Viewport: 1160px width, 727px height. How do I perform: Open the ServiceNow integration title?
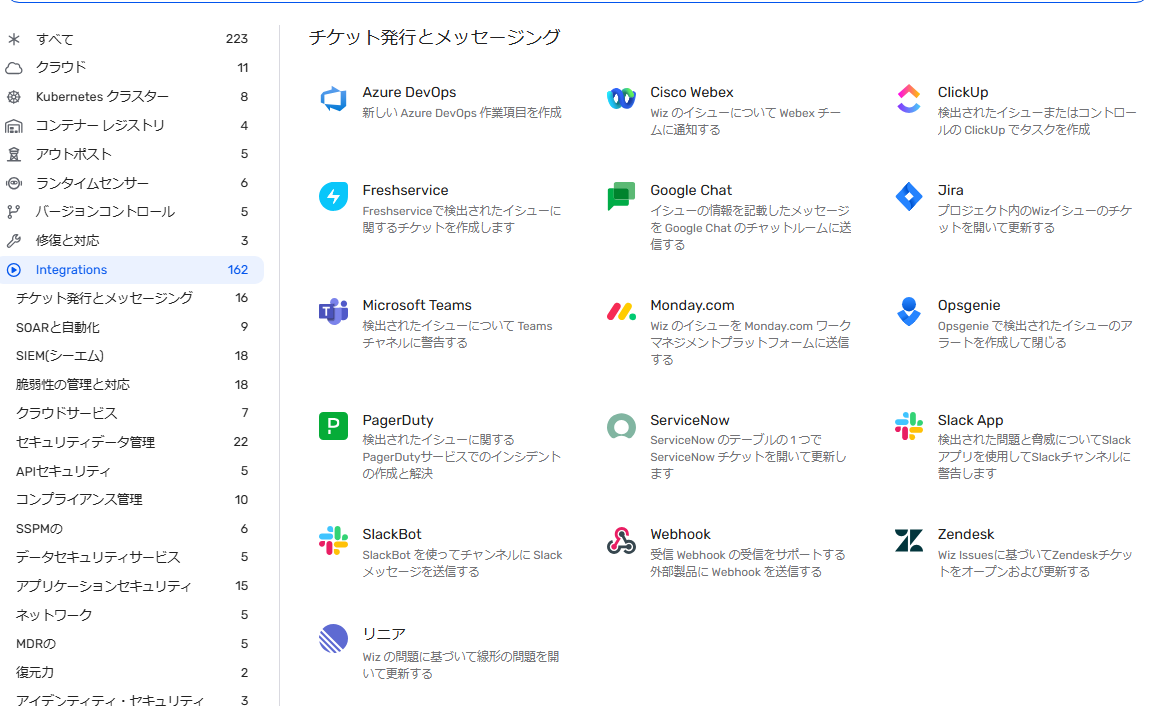coord(689,420)
